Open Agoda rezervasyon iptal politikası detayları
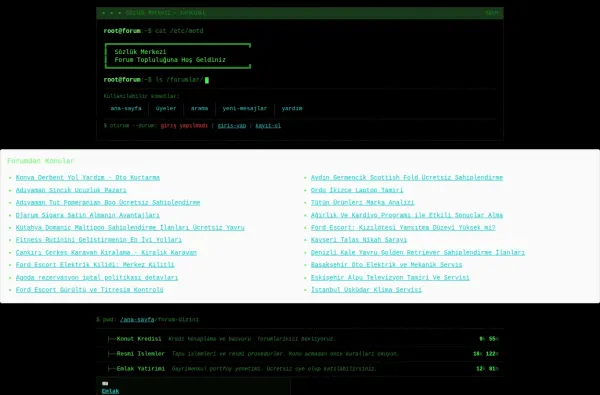The width and height of the screenshot is (600, 395). (97, 277)
